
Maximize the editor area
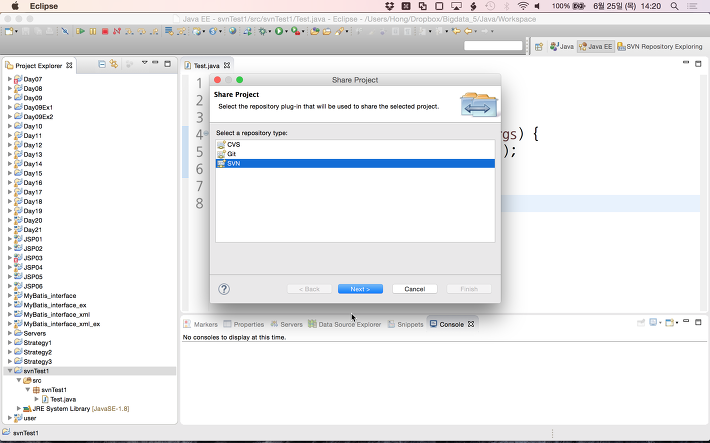click(698, 64)
